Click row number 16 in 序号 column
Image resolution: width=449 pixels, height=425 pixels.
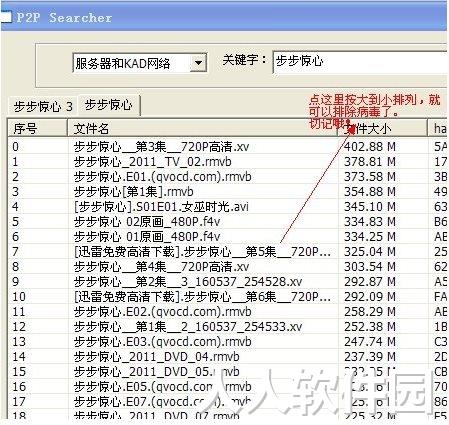coord(19,387)
